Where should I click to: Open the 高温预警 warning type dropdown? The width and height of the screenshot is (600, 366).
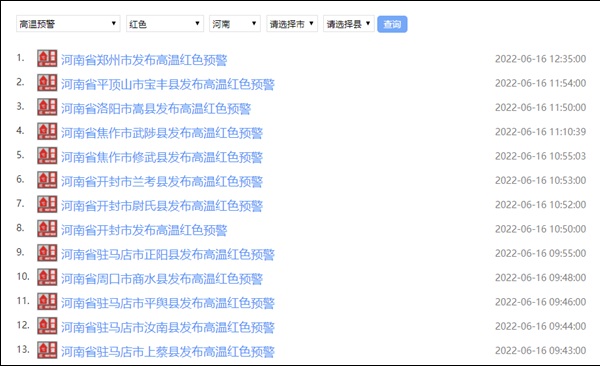point(68,24)
